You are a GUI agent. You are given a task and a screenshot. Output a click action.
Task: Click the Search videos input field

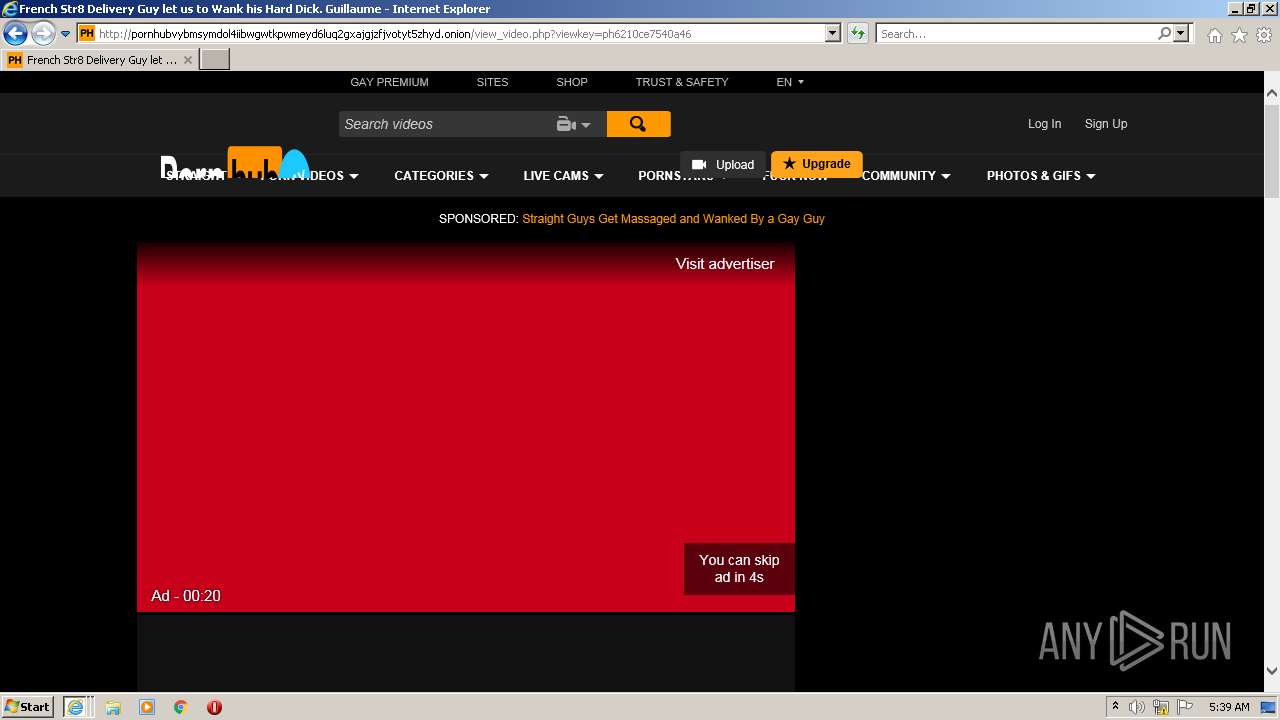tap(445, 124)
